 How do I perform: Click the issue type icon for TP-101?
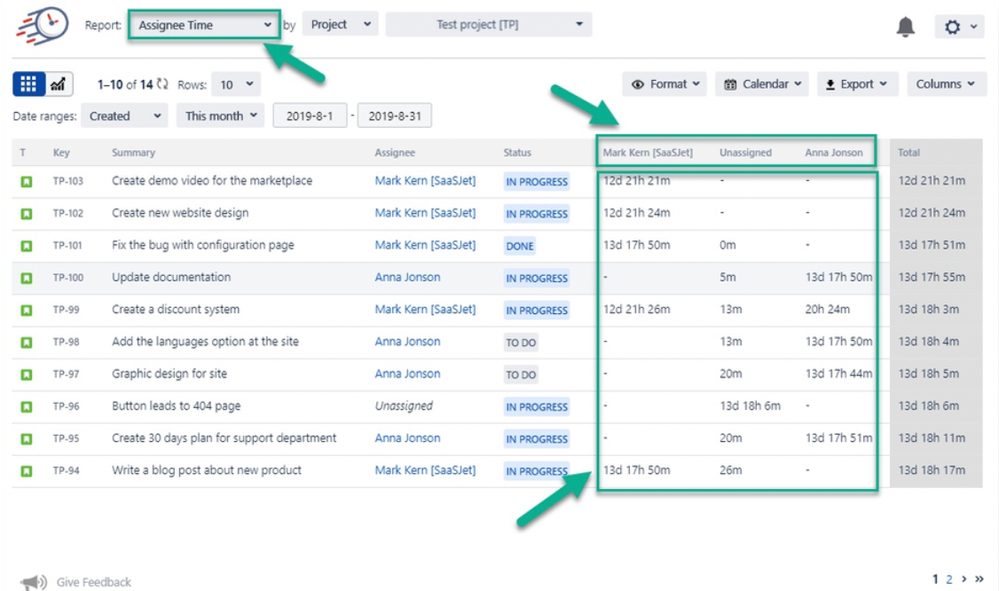(x=26, y=246)
